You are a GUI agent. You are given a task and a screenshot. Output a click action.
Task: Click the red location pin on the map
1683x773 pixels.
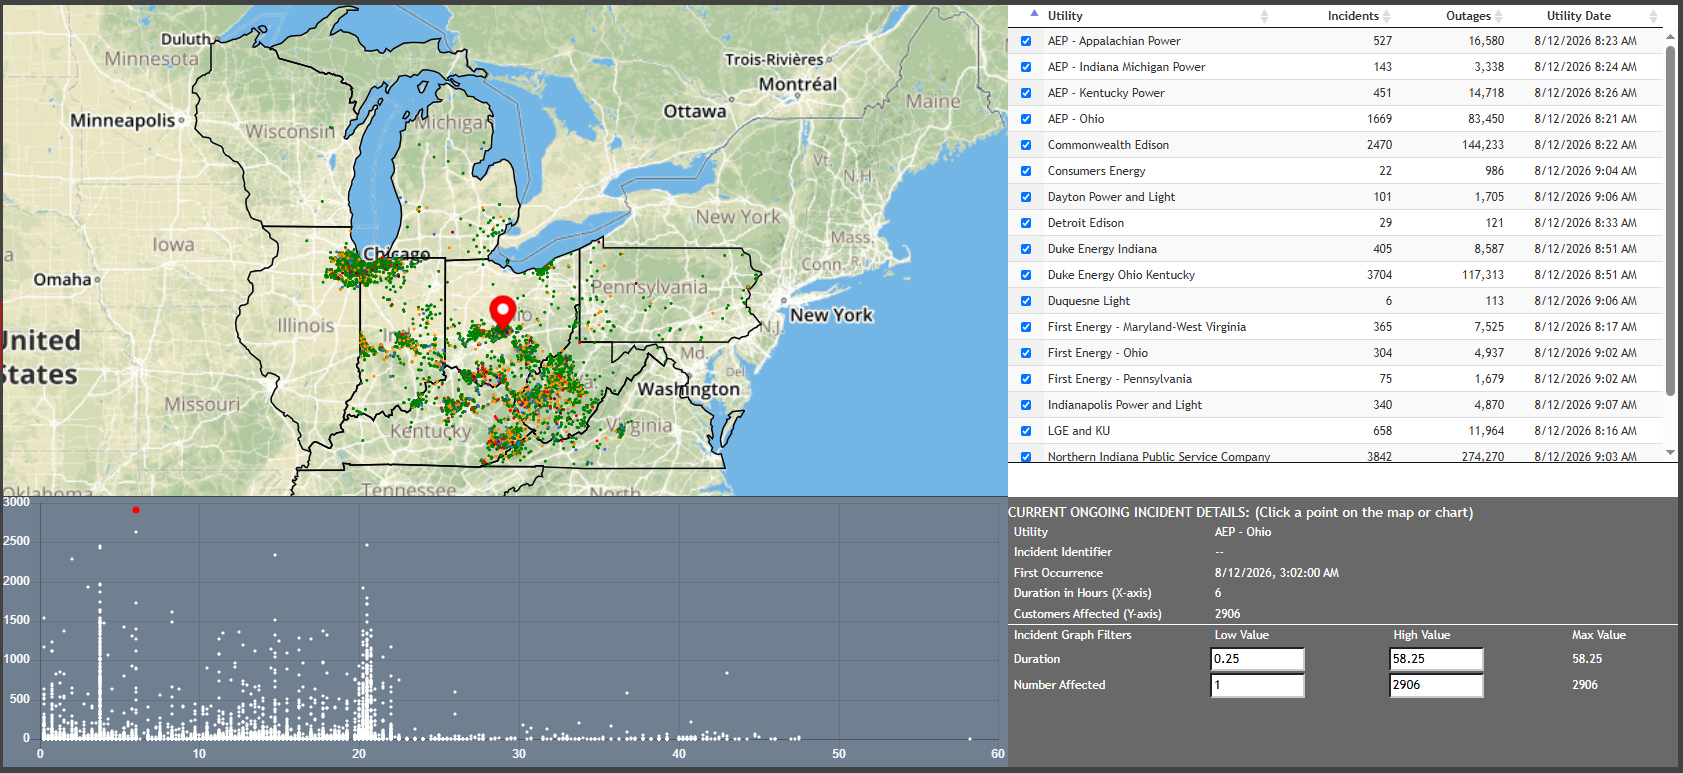503,311
